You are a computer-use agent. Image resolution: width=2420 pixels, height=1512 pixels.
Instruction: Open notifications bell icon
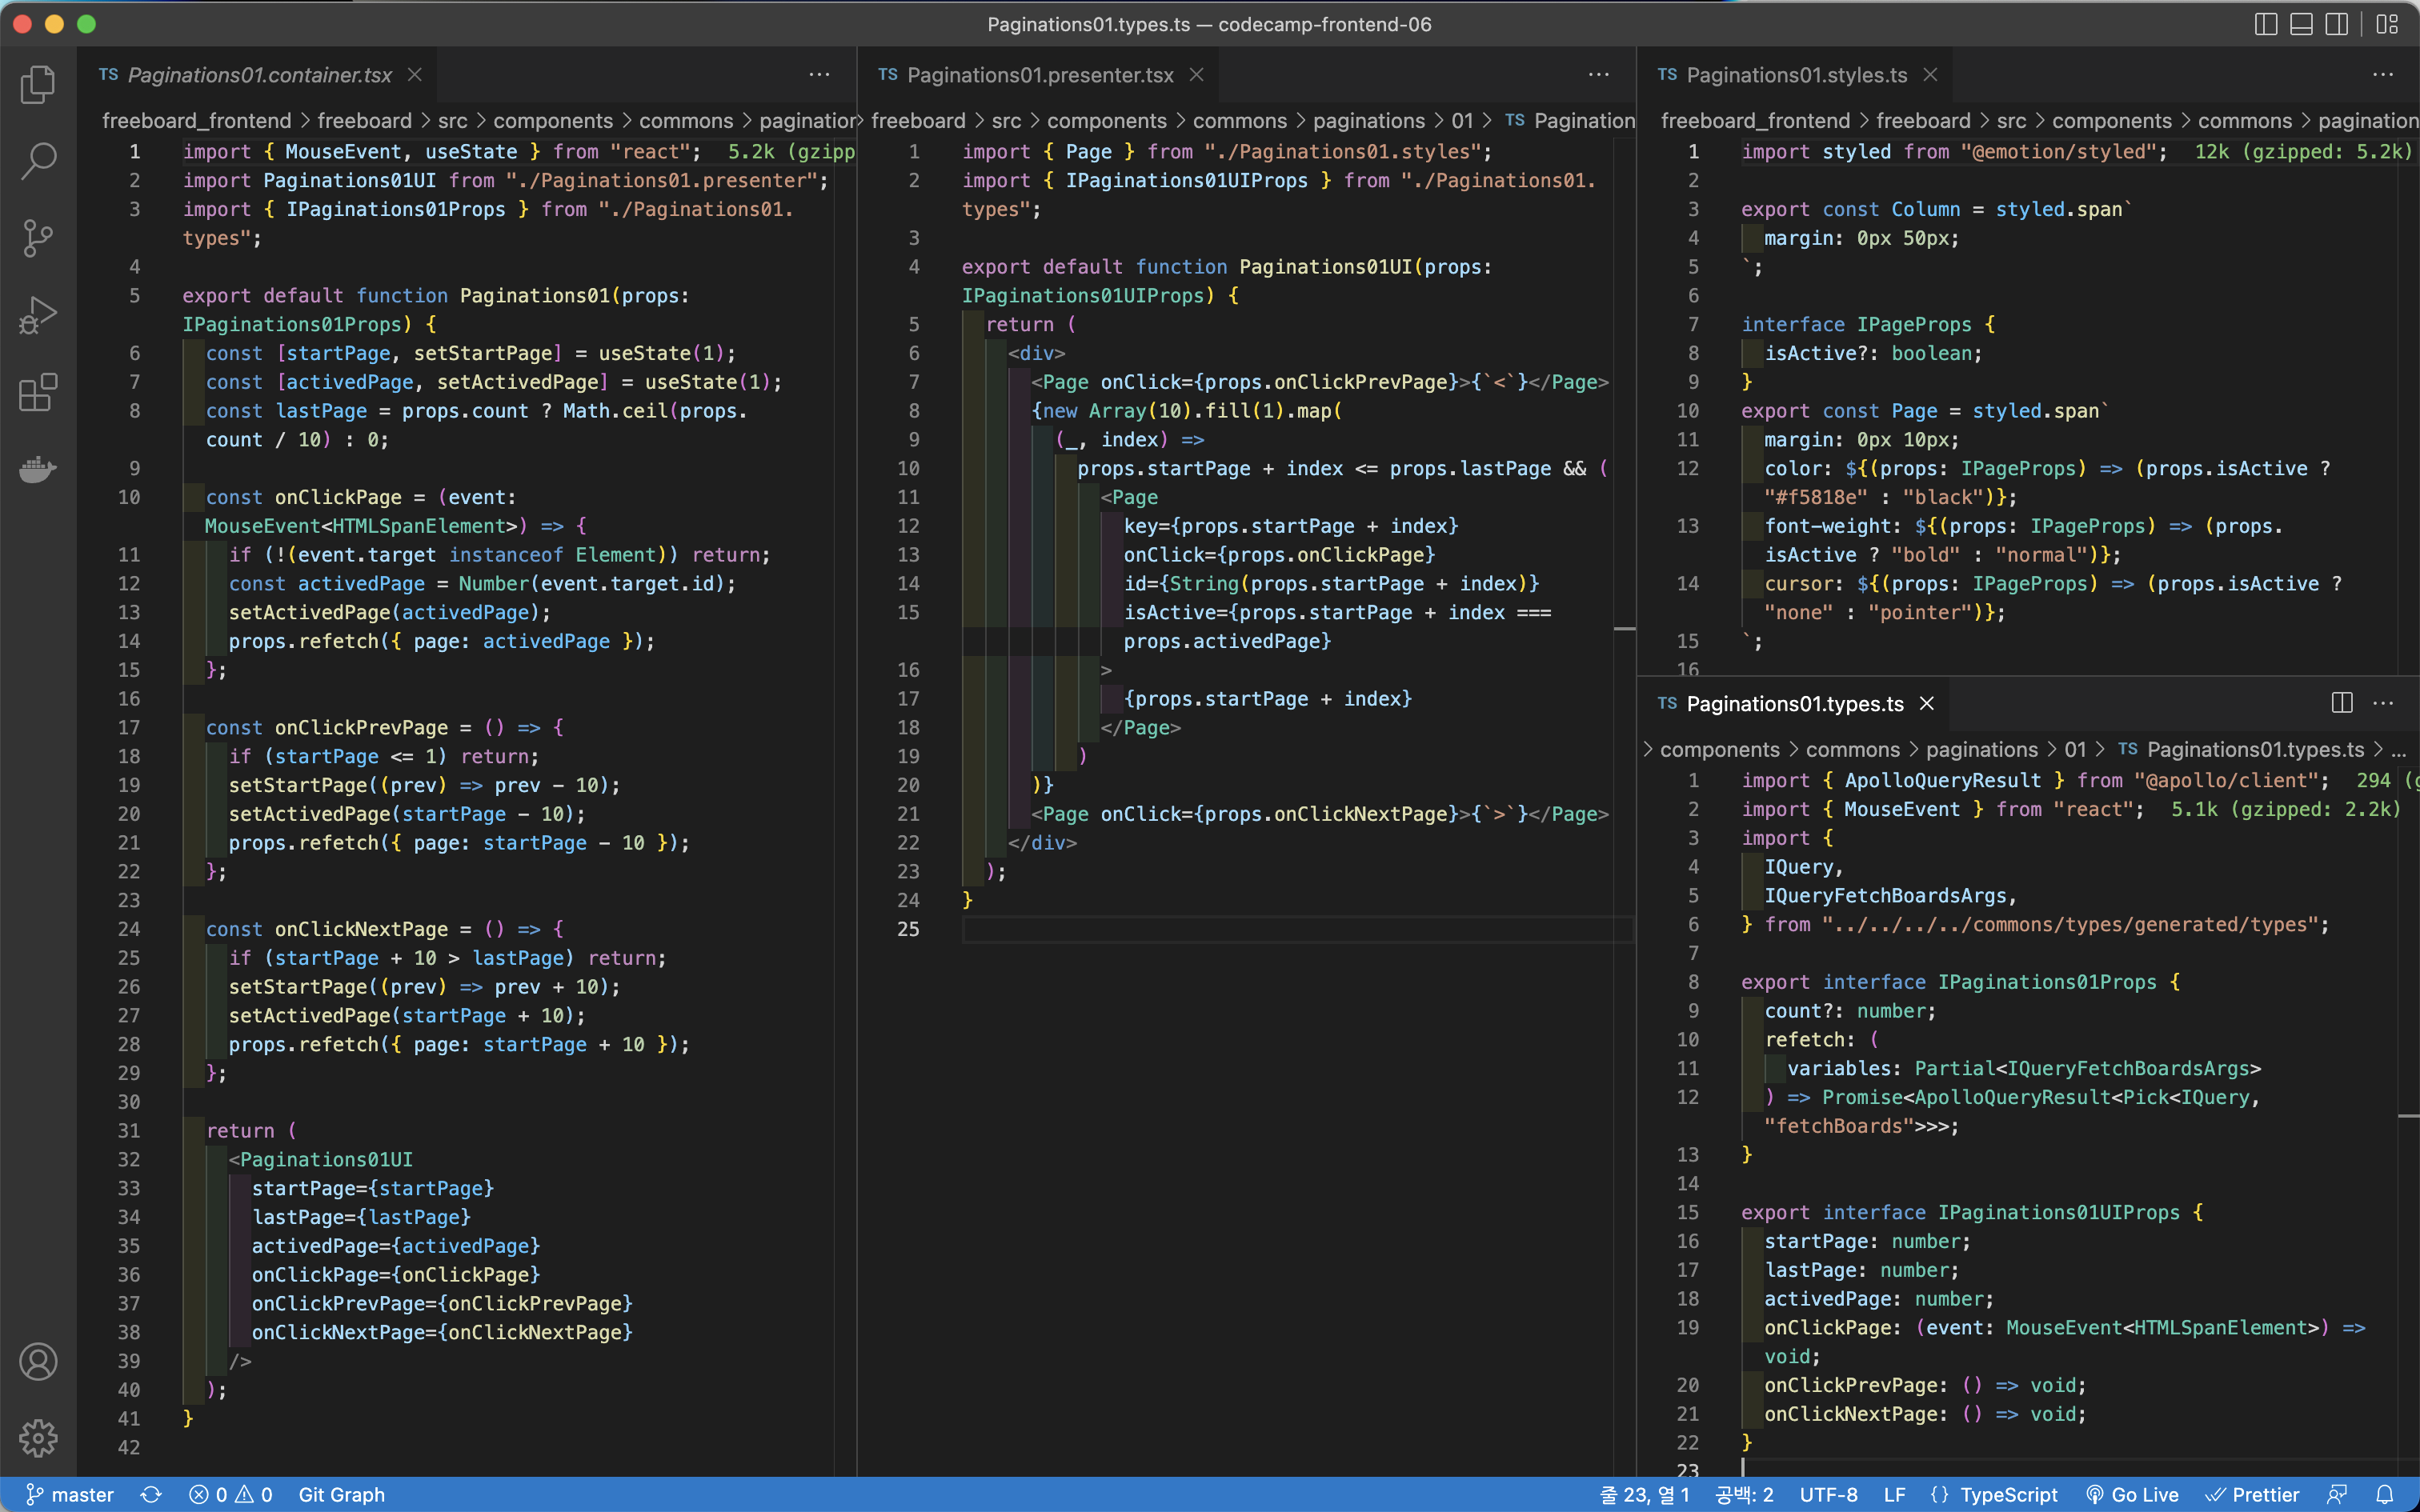tap(2385, 1494)
